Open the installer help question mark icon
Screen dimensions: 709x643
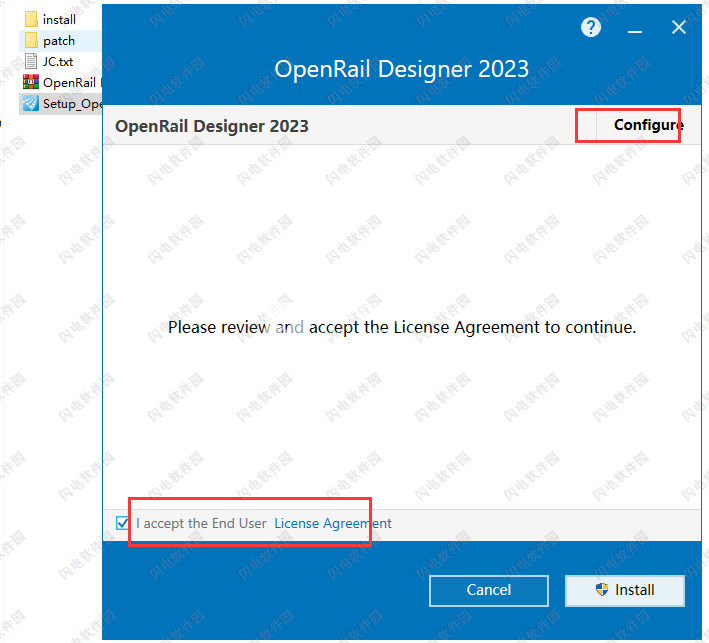click(591, 28)
